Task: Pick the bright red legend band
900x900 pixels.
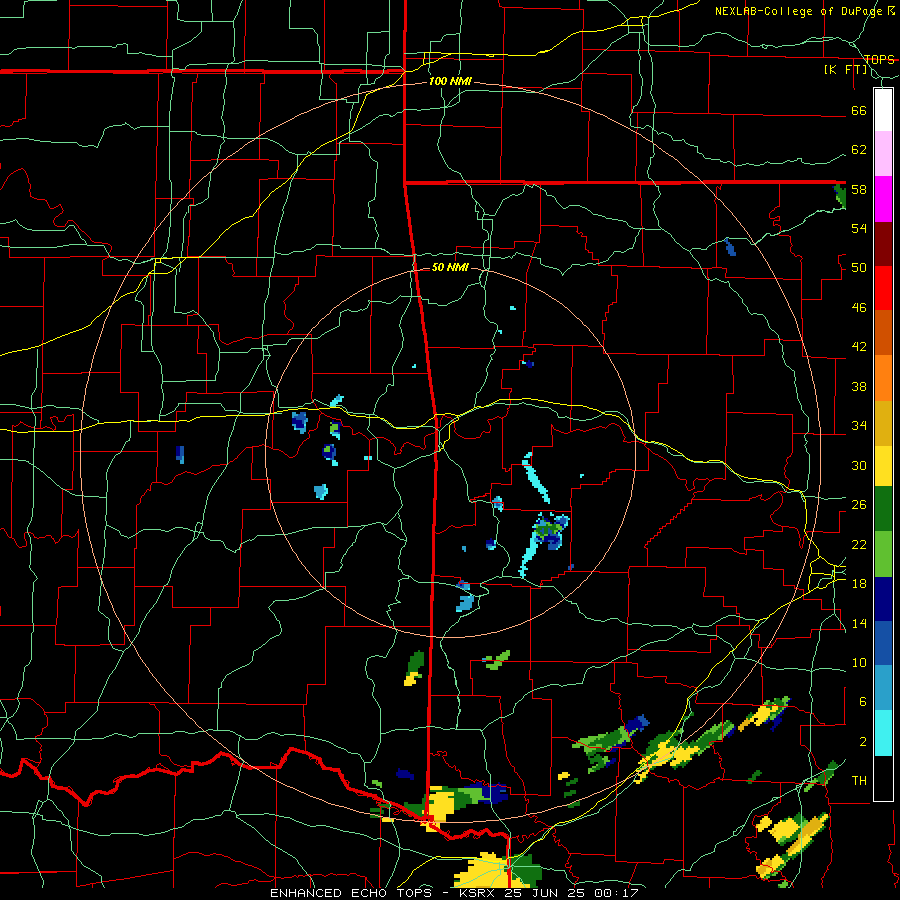Action: pyautogui.click(x=883, y=288)
